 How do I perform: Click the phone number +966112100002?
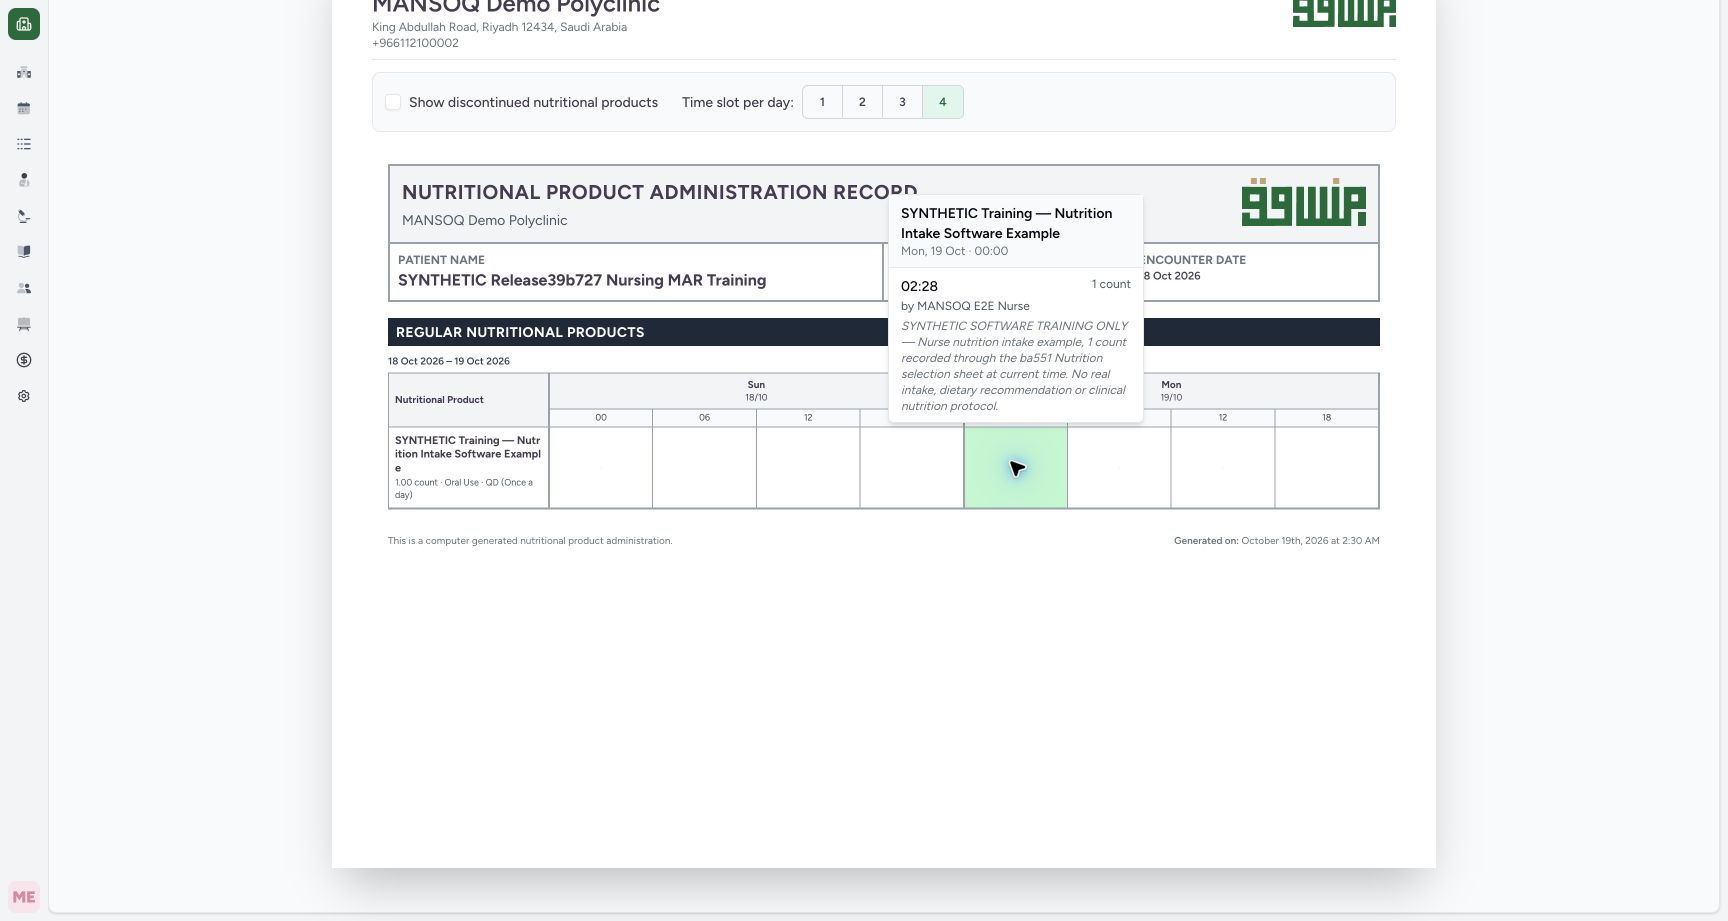click(415, 43)
